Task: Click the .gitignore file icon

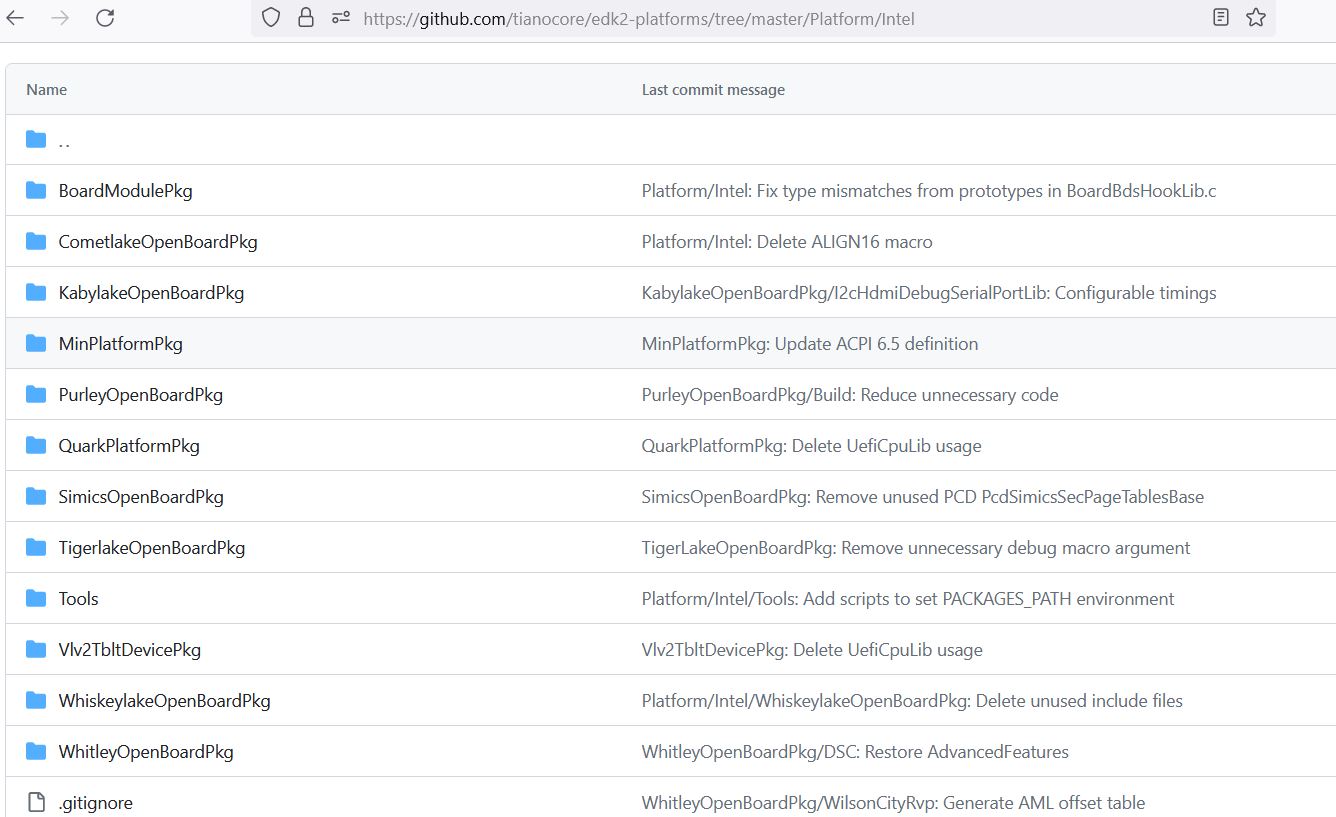Action: [x=36, y=802]
